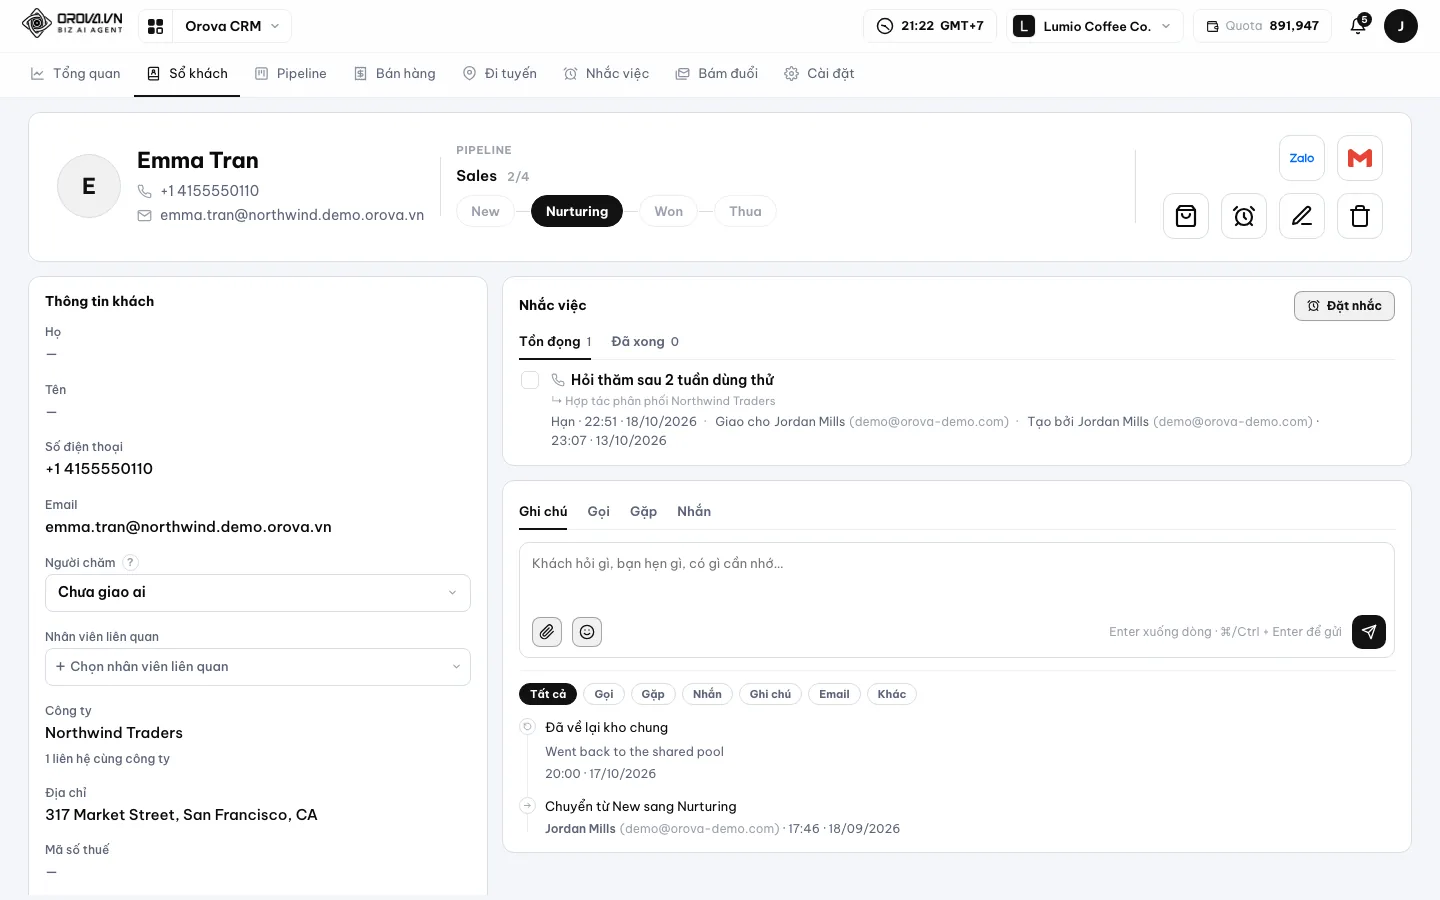Switch to the Đã xong reminders tab
This screenshot has width=1440, height=900.
click(x=645, y=342)
